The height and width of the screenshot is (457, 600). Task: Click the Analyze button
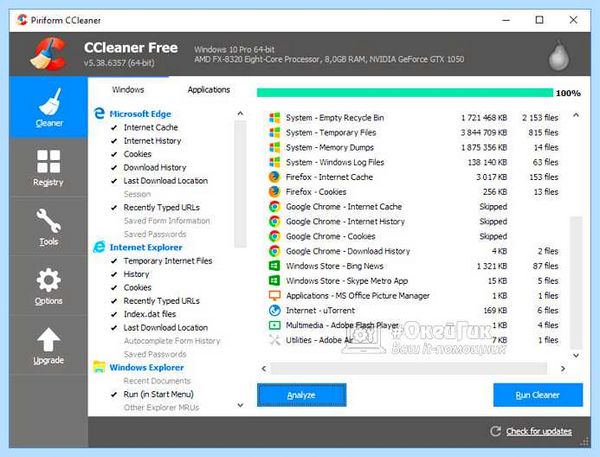[x=302, y=395]
